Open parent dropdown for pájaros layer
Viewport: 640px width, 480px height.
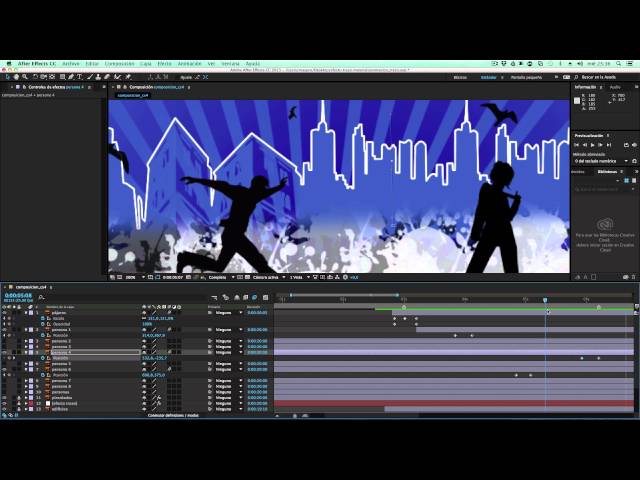tap(229, 313)
